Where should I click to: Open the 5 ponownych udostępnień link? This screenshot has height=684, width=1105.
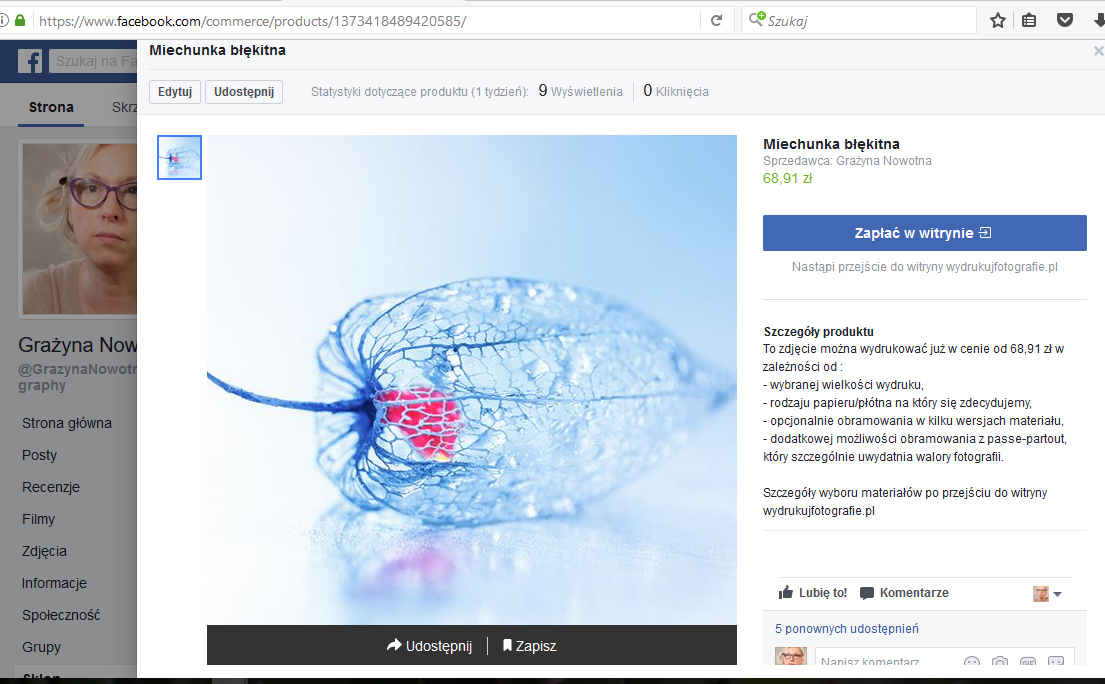[x=846, y=629]
